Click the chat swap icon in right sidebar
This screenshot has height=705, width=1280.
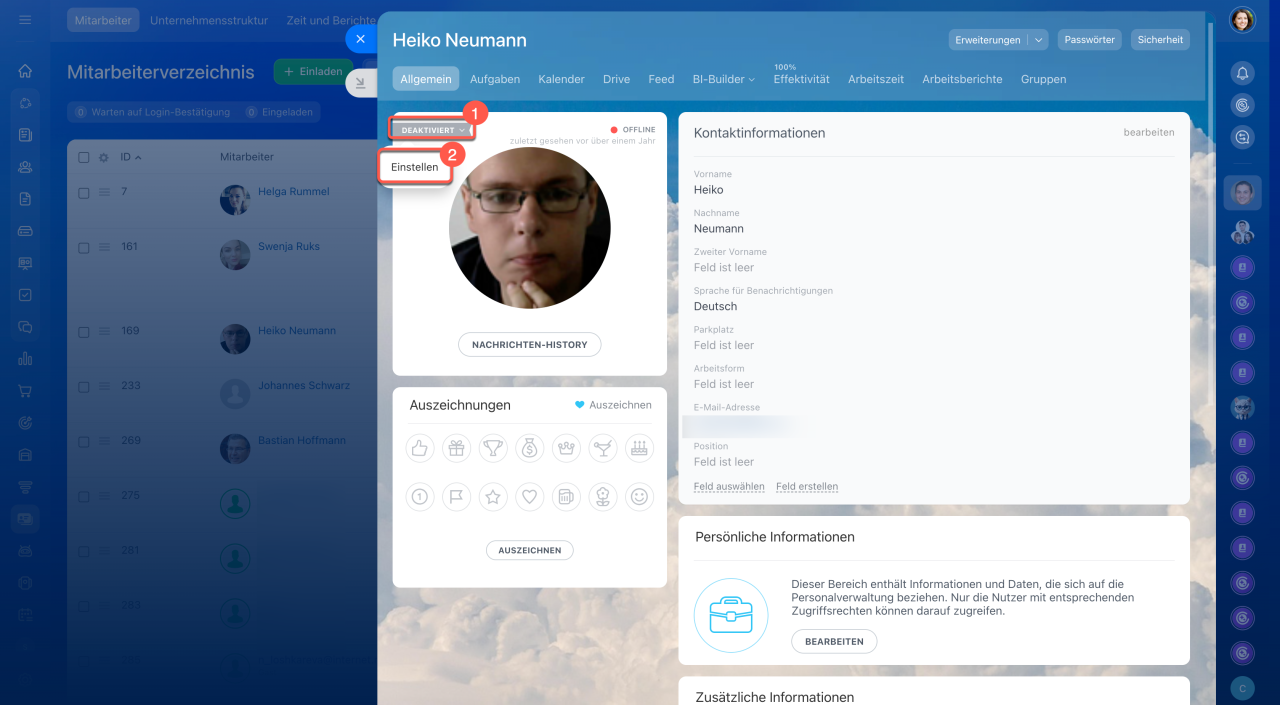pyautogui.click(x=1242, y=138)
